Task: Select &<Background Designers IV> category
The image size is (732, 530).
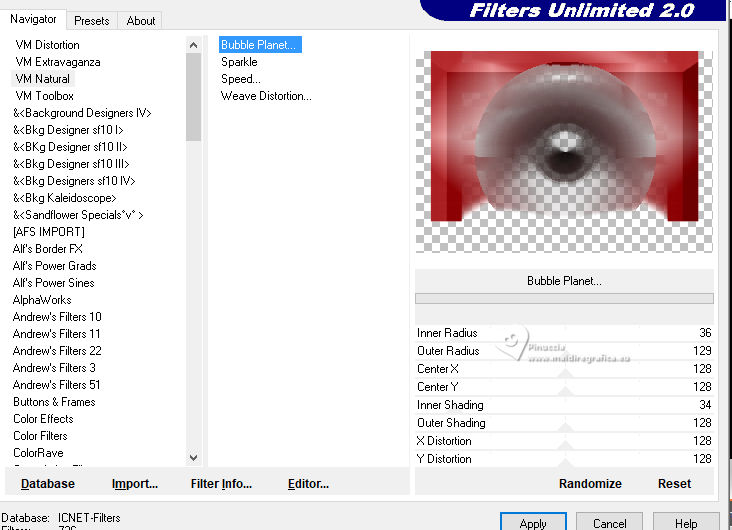Action: point(82,113)
